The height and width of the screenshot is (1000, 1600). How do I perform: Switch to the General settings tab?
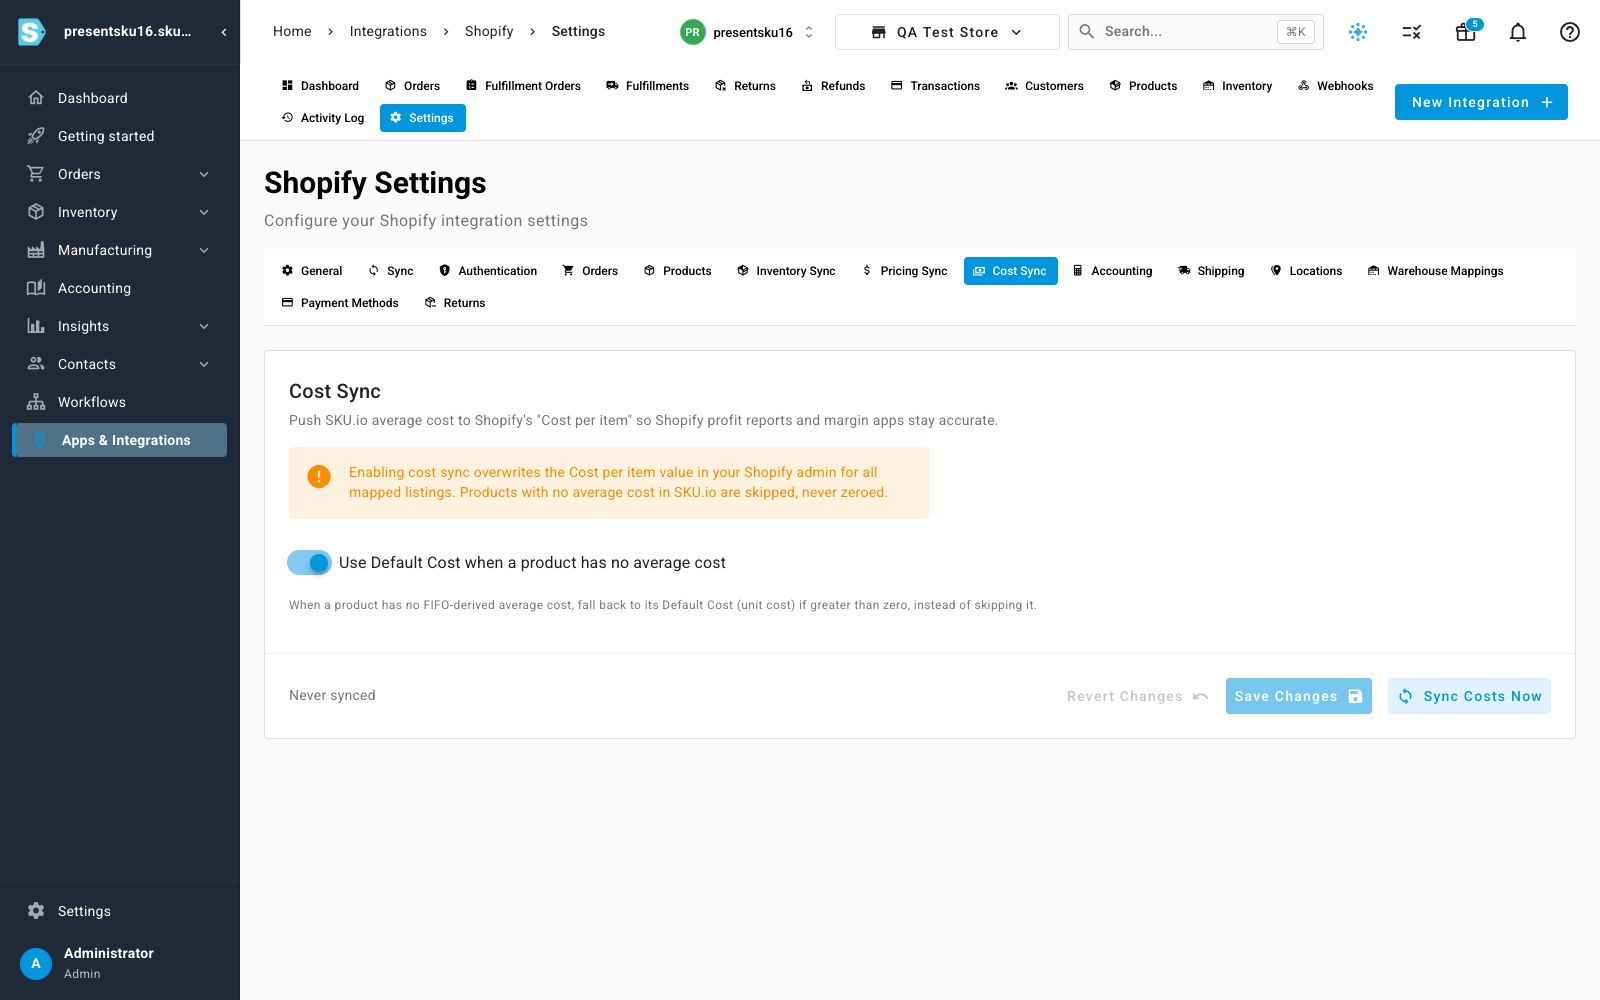click(x=312, y=271)
